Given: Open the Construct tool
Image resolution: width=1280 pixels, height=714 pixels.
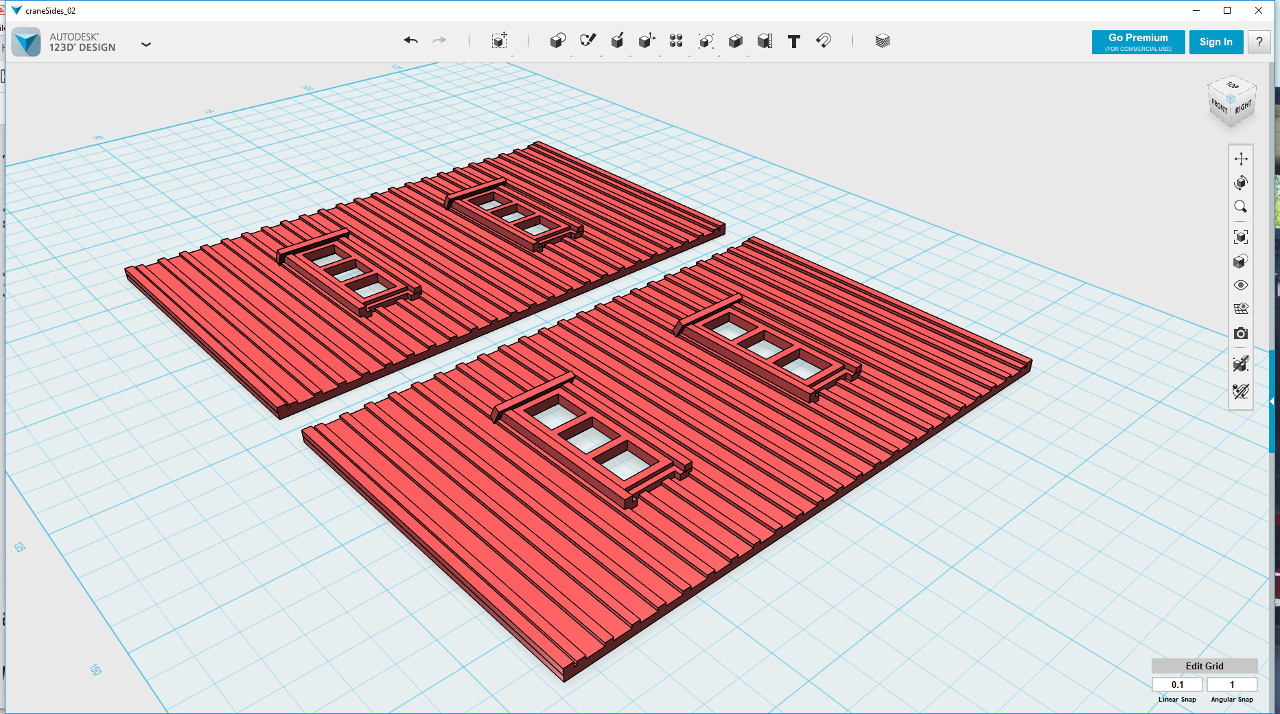Looking at the screenshot, I should pos(618,41).
